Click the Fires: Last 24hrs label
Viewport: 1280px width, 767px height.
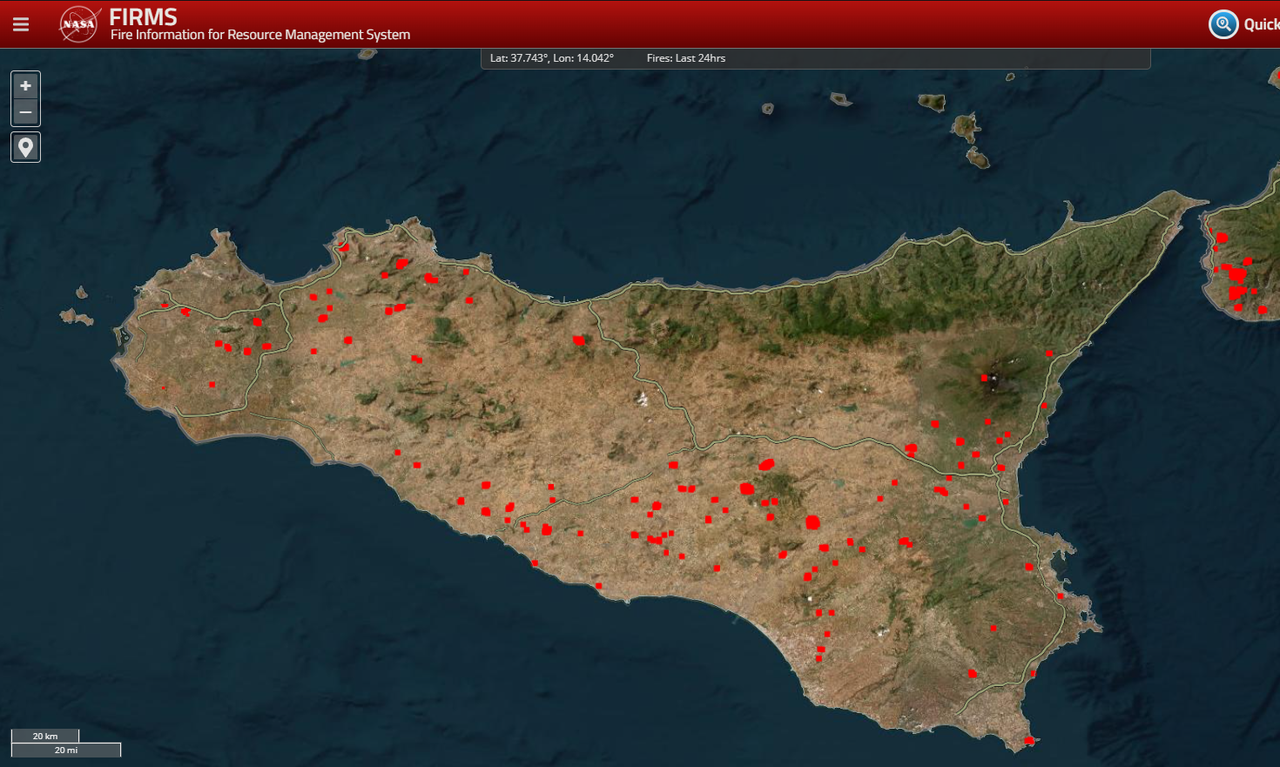[686, 58]
